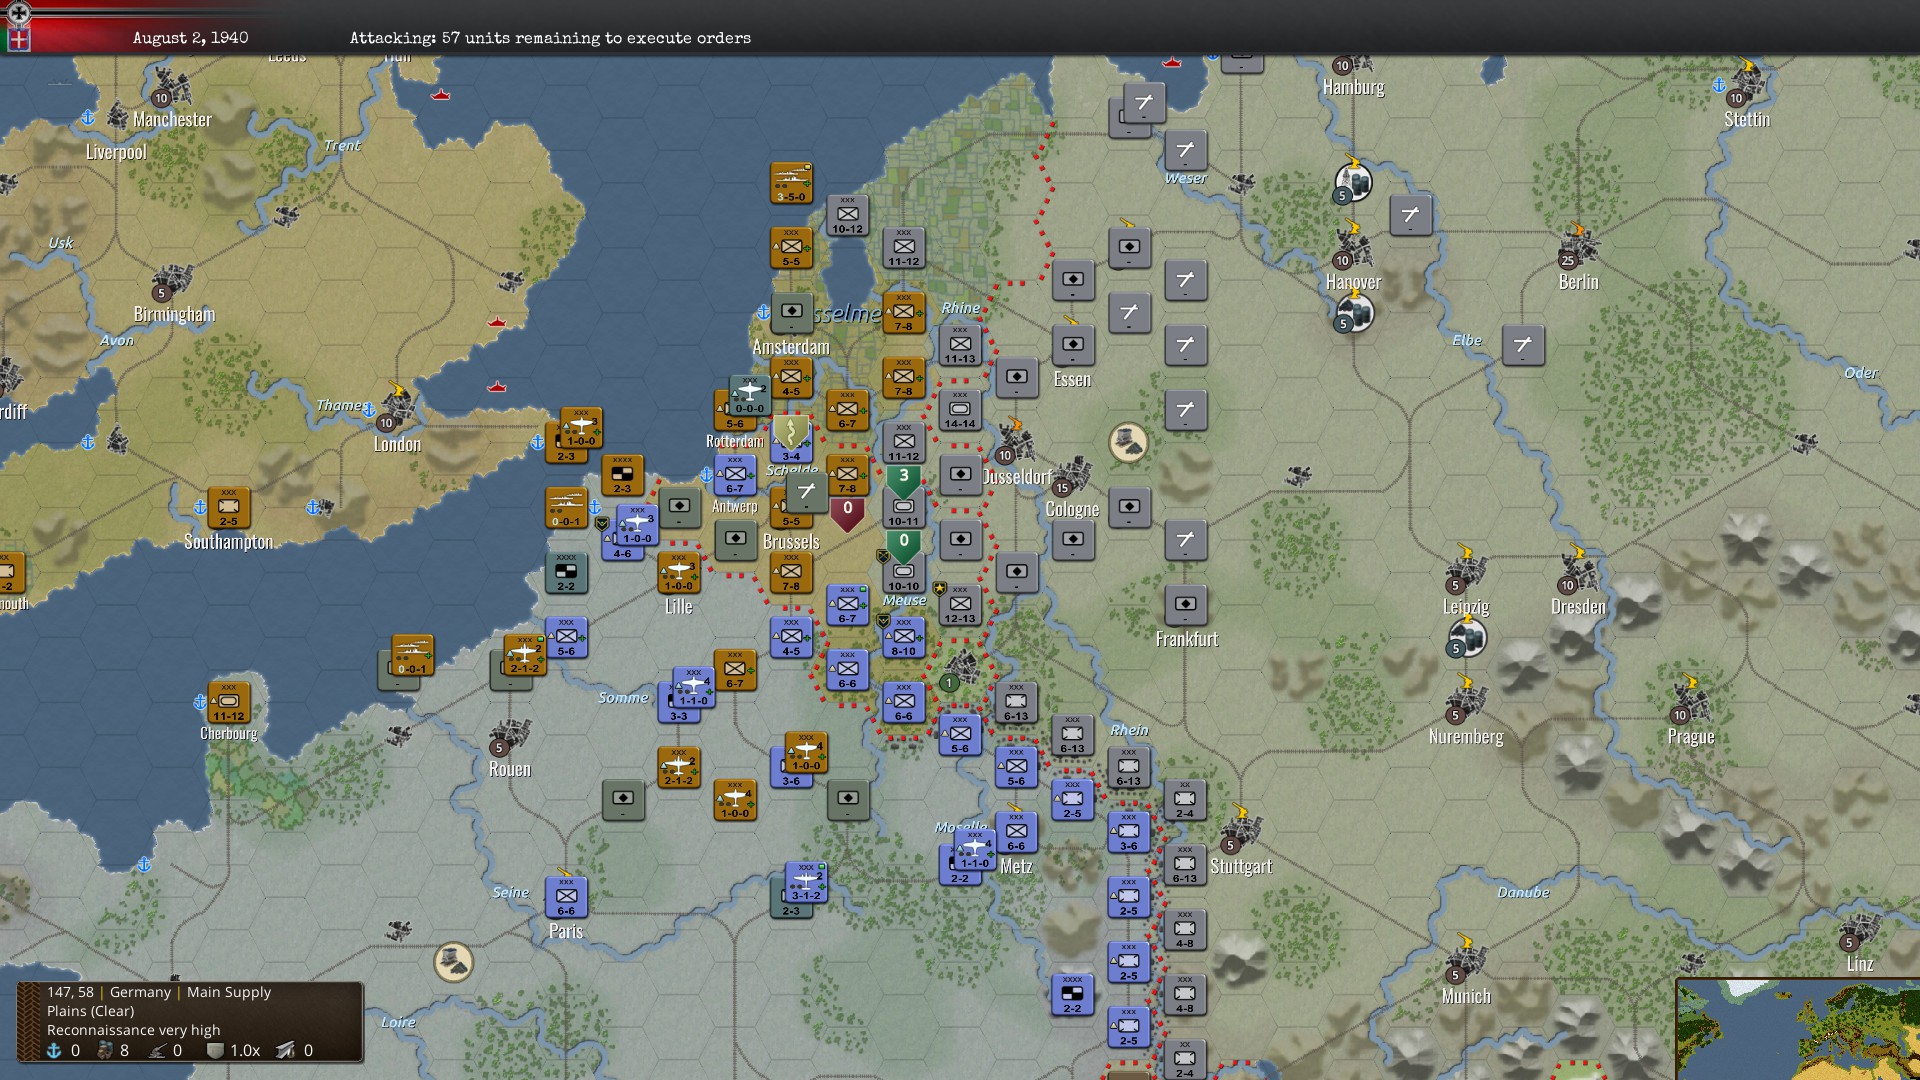This screenshot has width=1920, height=1080.
Task: Select the 10-10 armored unit
Action: [x=903, y=575]
